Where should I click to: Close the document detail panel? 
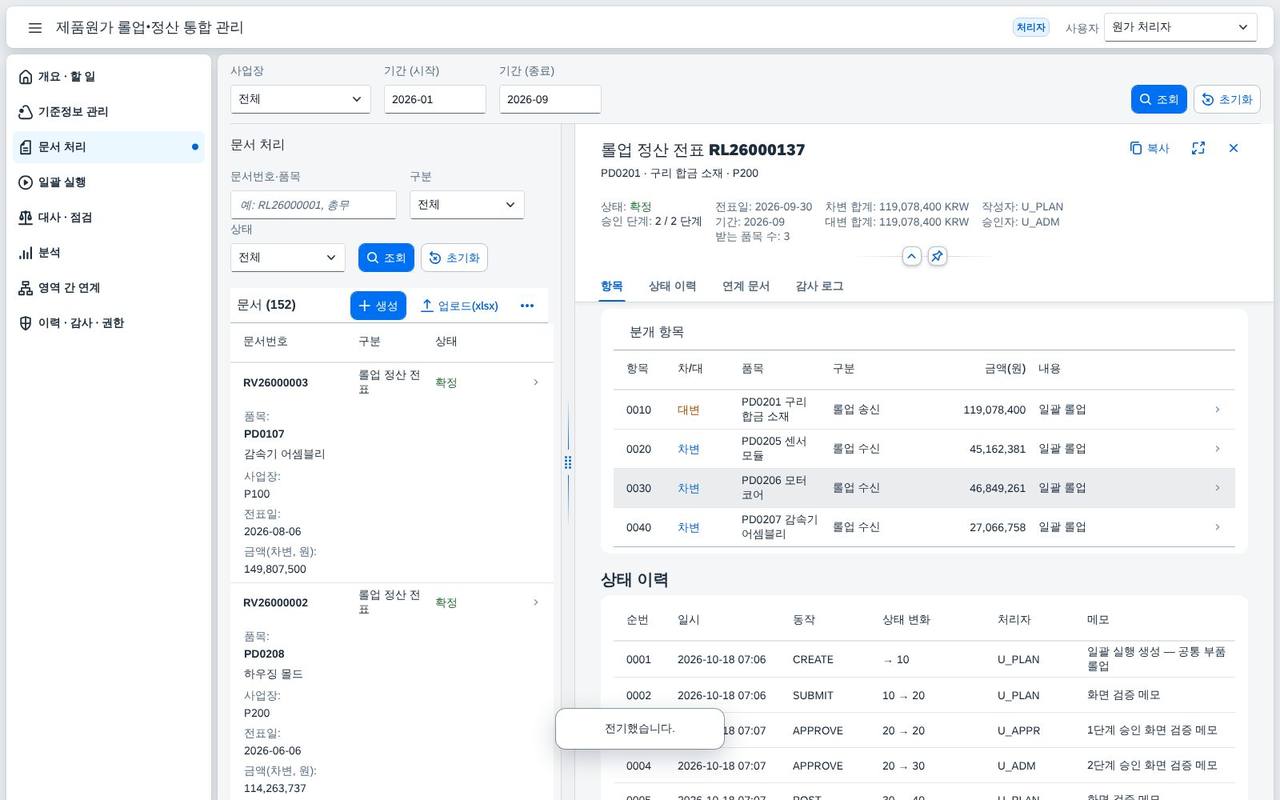click(x=1233, y=148)
